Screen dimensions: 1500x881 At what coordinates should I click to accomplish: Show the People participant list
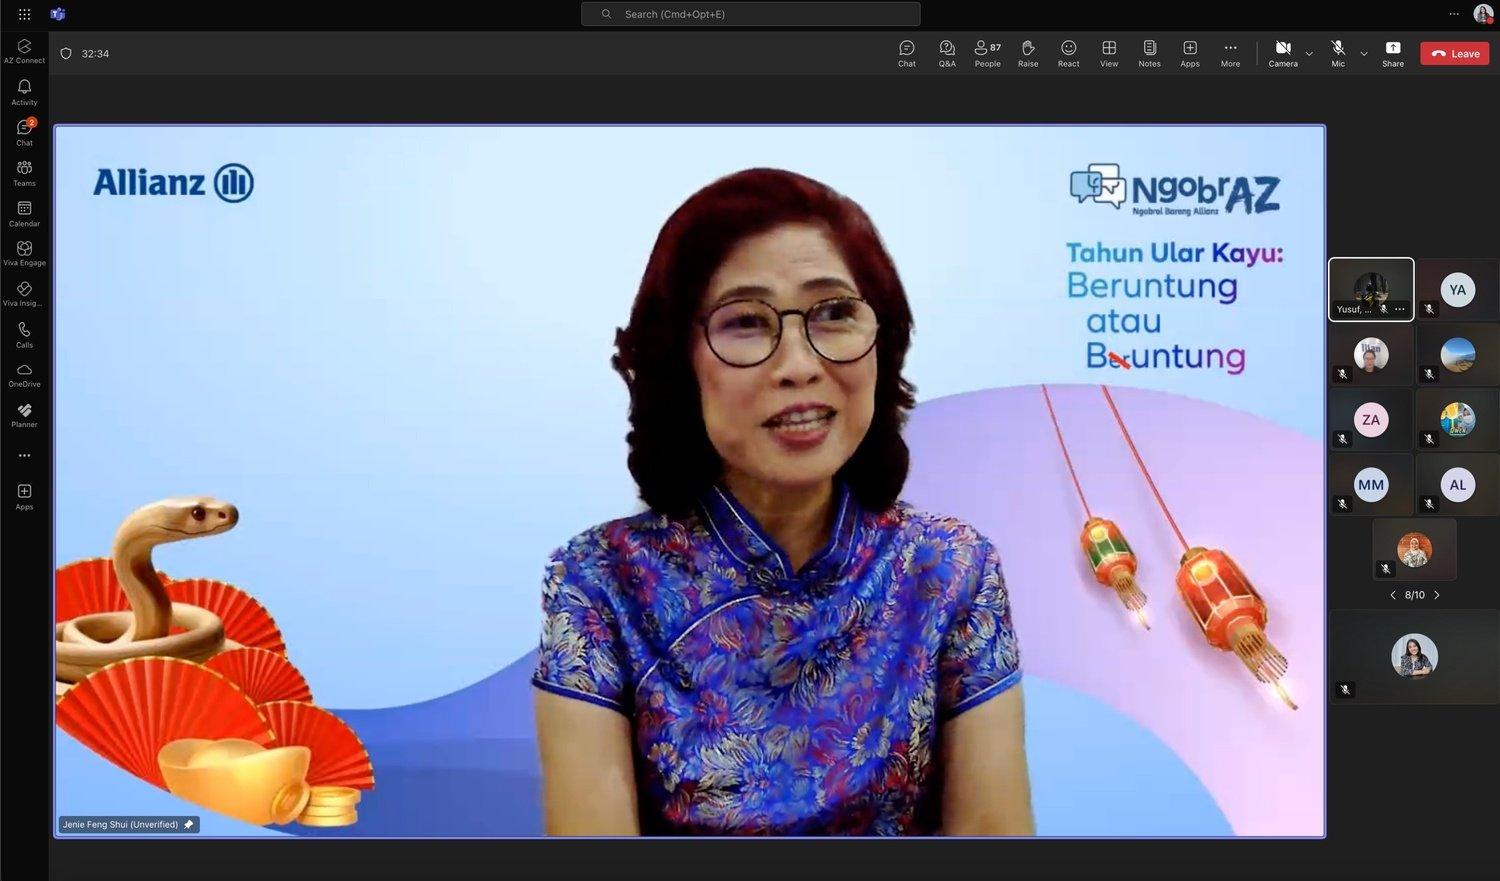987,53
